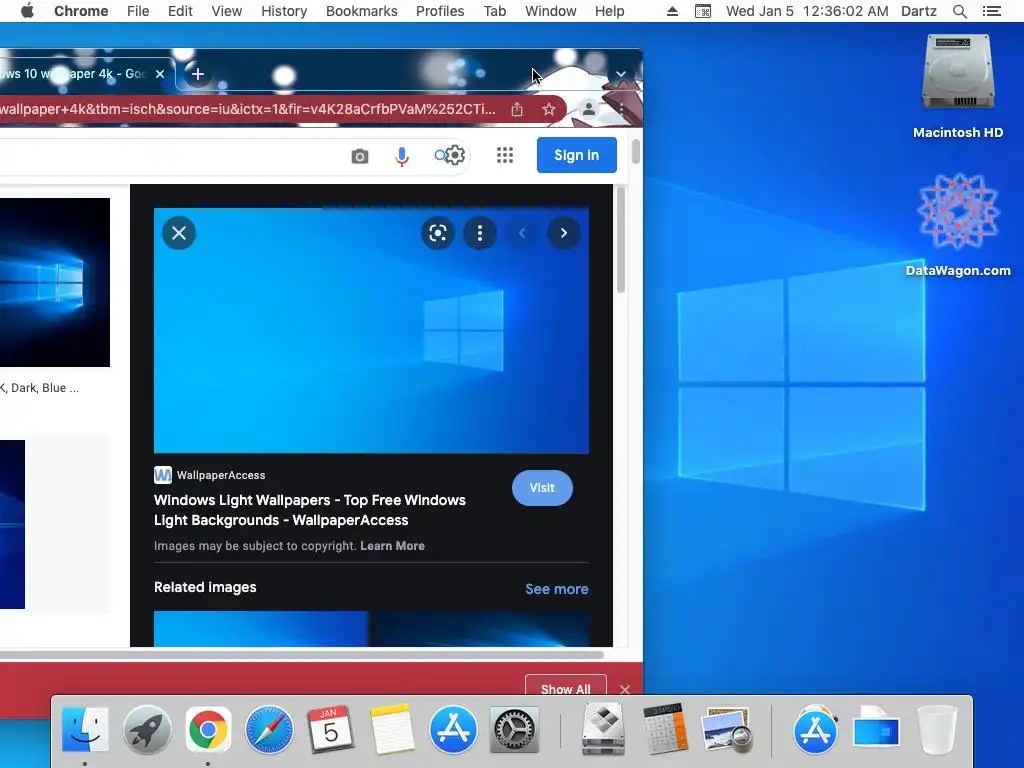Open the dark Windows logo result thumbnail
The height and width of the screenshot is (768, 1024).
(55, 282)
